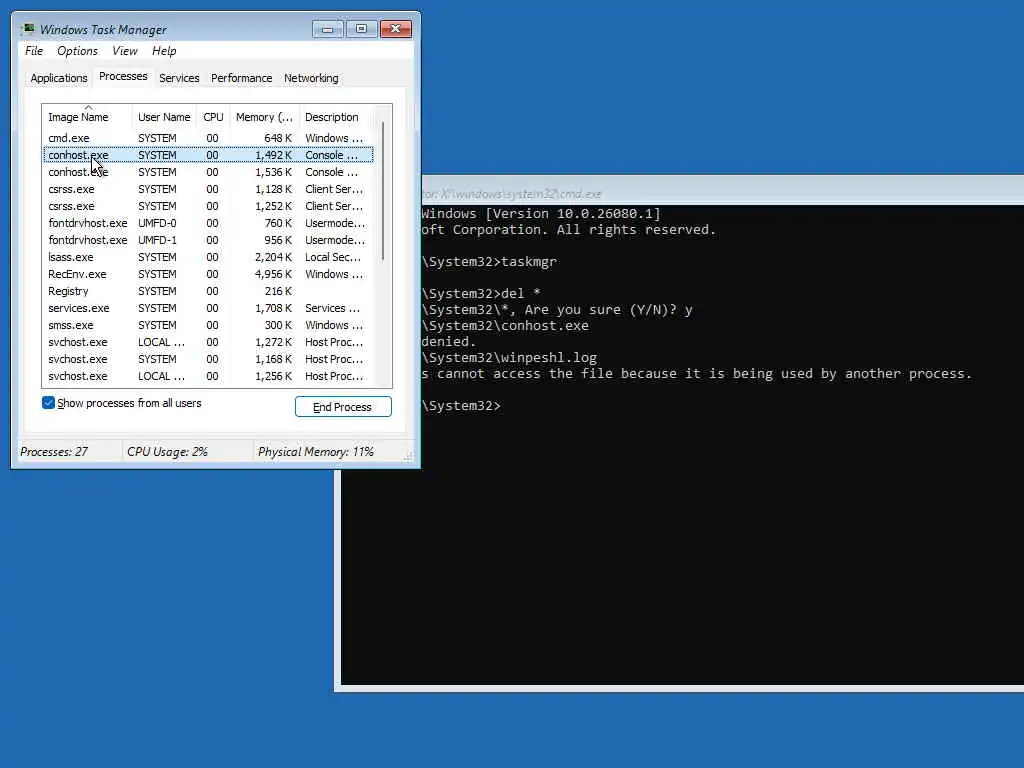Select the lsass.exe process row
This screenshot has height=768, width=1024.
[x=208, y=257]
